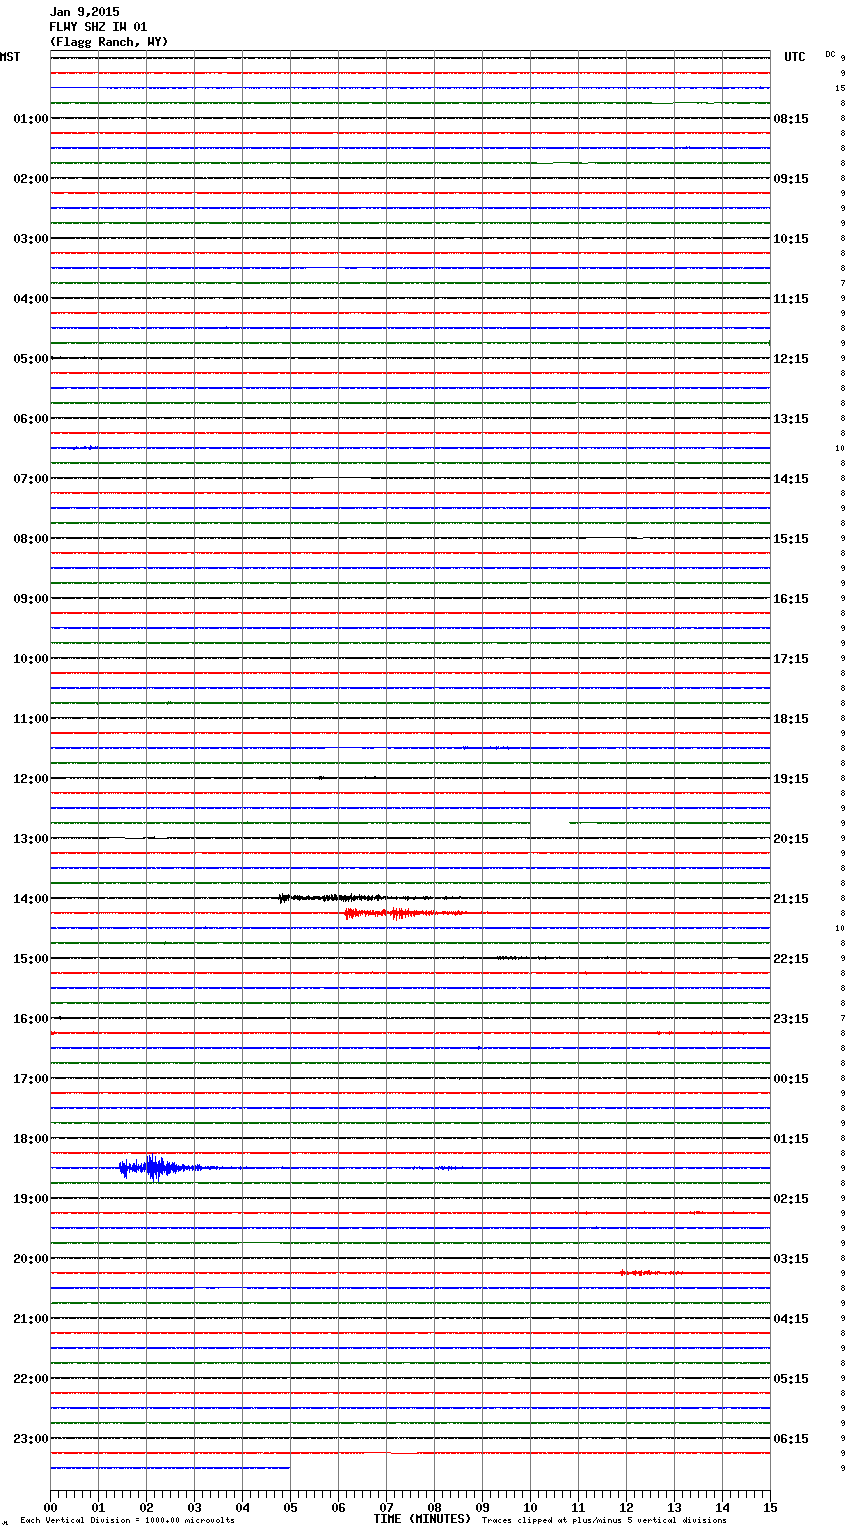Click the small red event on 20:15 trace

[650, 1273]
